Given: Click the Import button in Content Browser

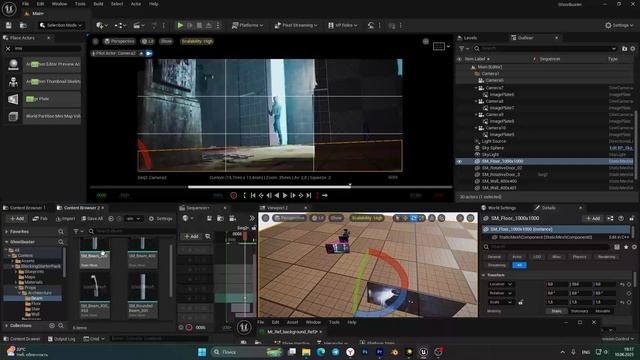Looking at the screenshot, I should click(x=65, y=219).
